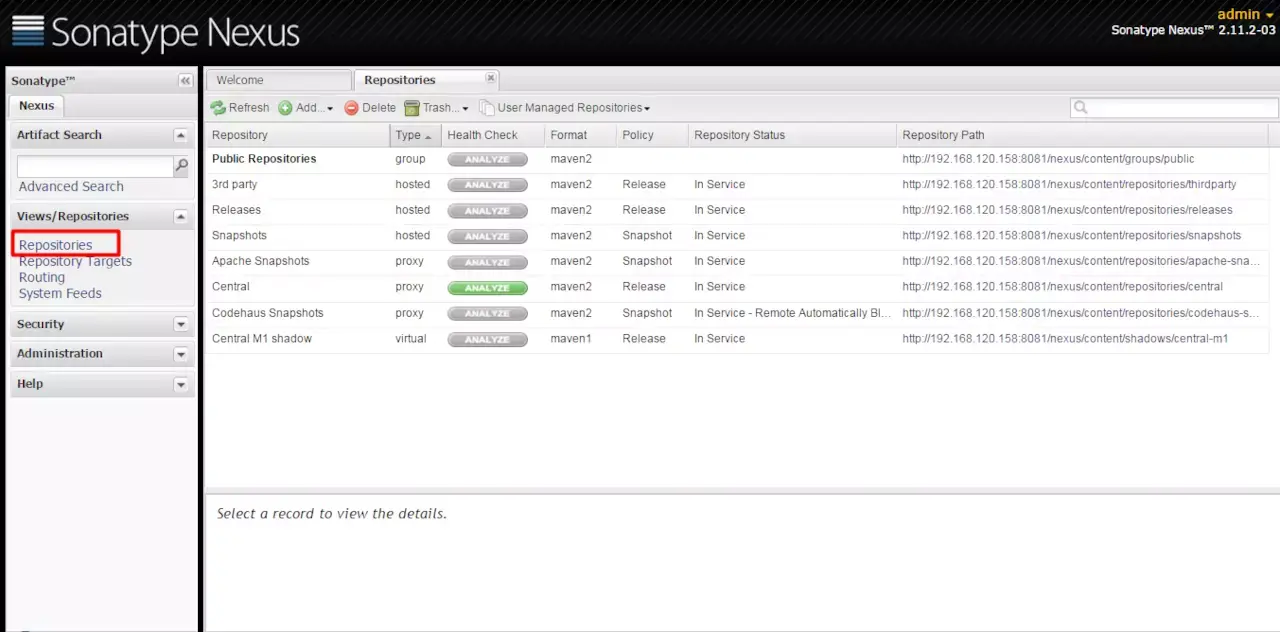Click the repositories/thirdparty path

[1069, 185]
